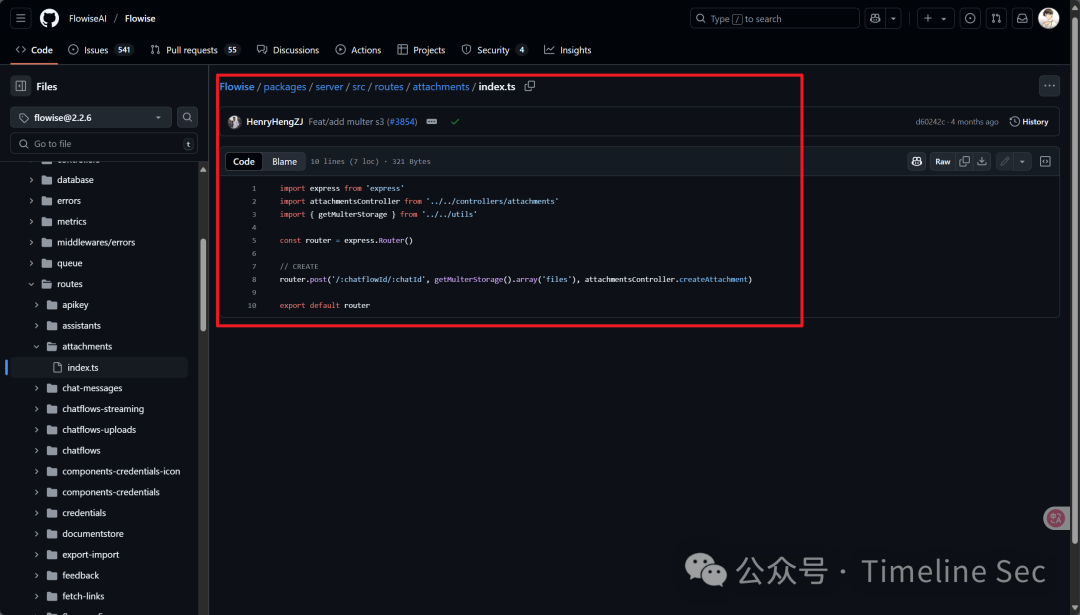Switch to the Code tab
Viewport: 1080px width, 615px height.
point(34,50)
